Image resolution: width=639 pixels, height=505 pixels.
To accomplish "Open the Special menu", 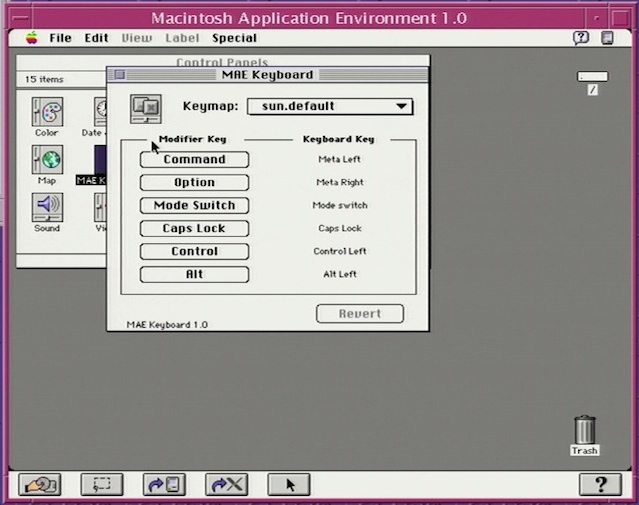I will tap(234, 38).
